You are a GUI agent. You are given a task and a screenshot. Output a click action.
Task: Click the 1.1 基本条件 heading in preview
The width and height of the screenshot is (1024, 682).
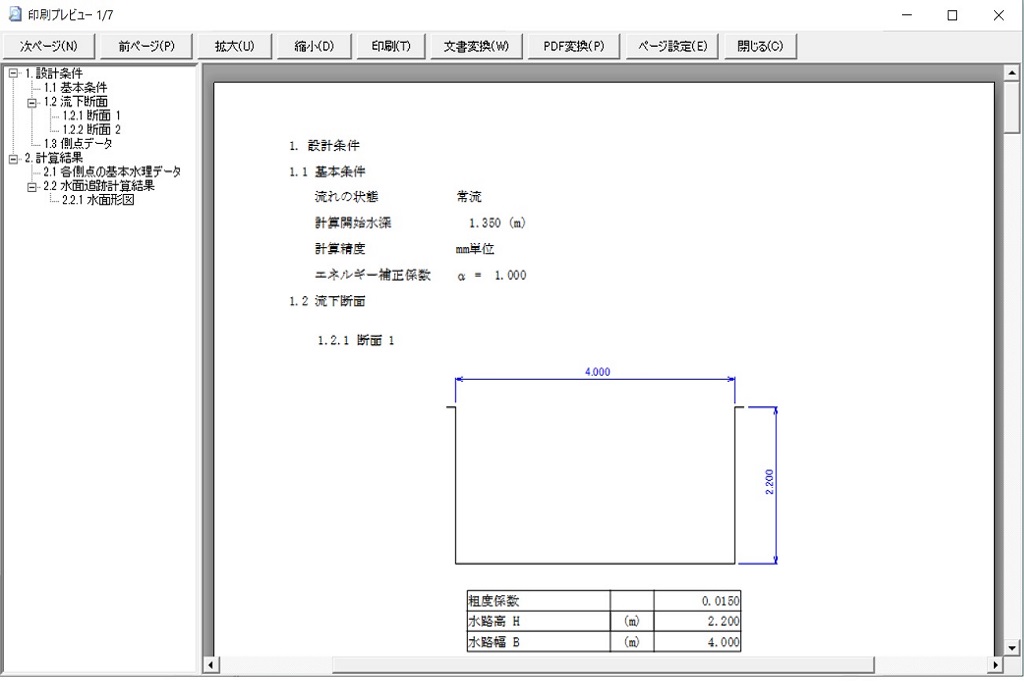pos(327,172)
